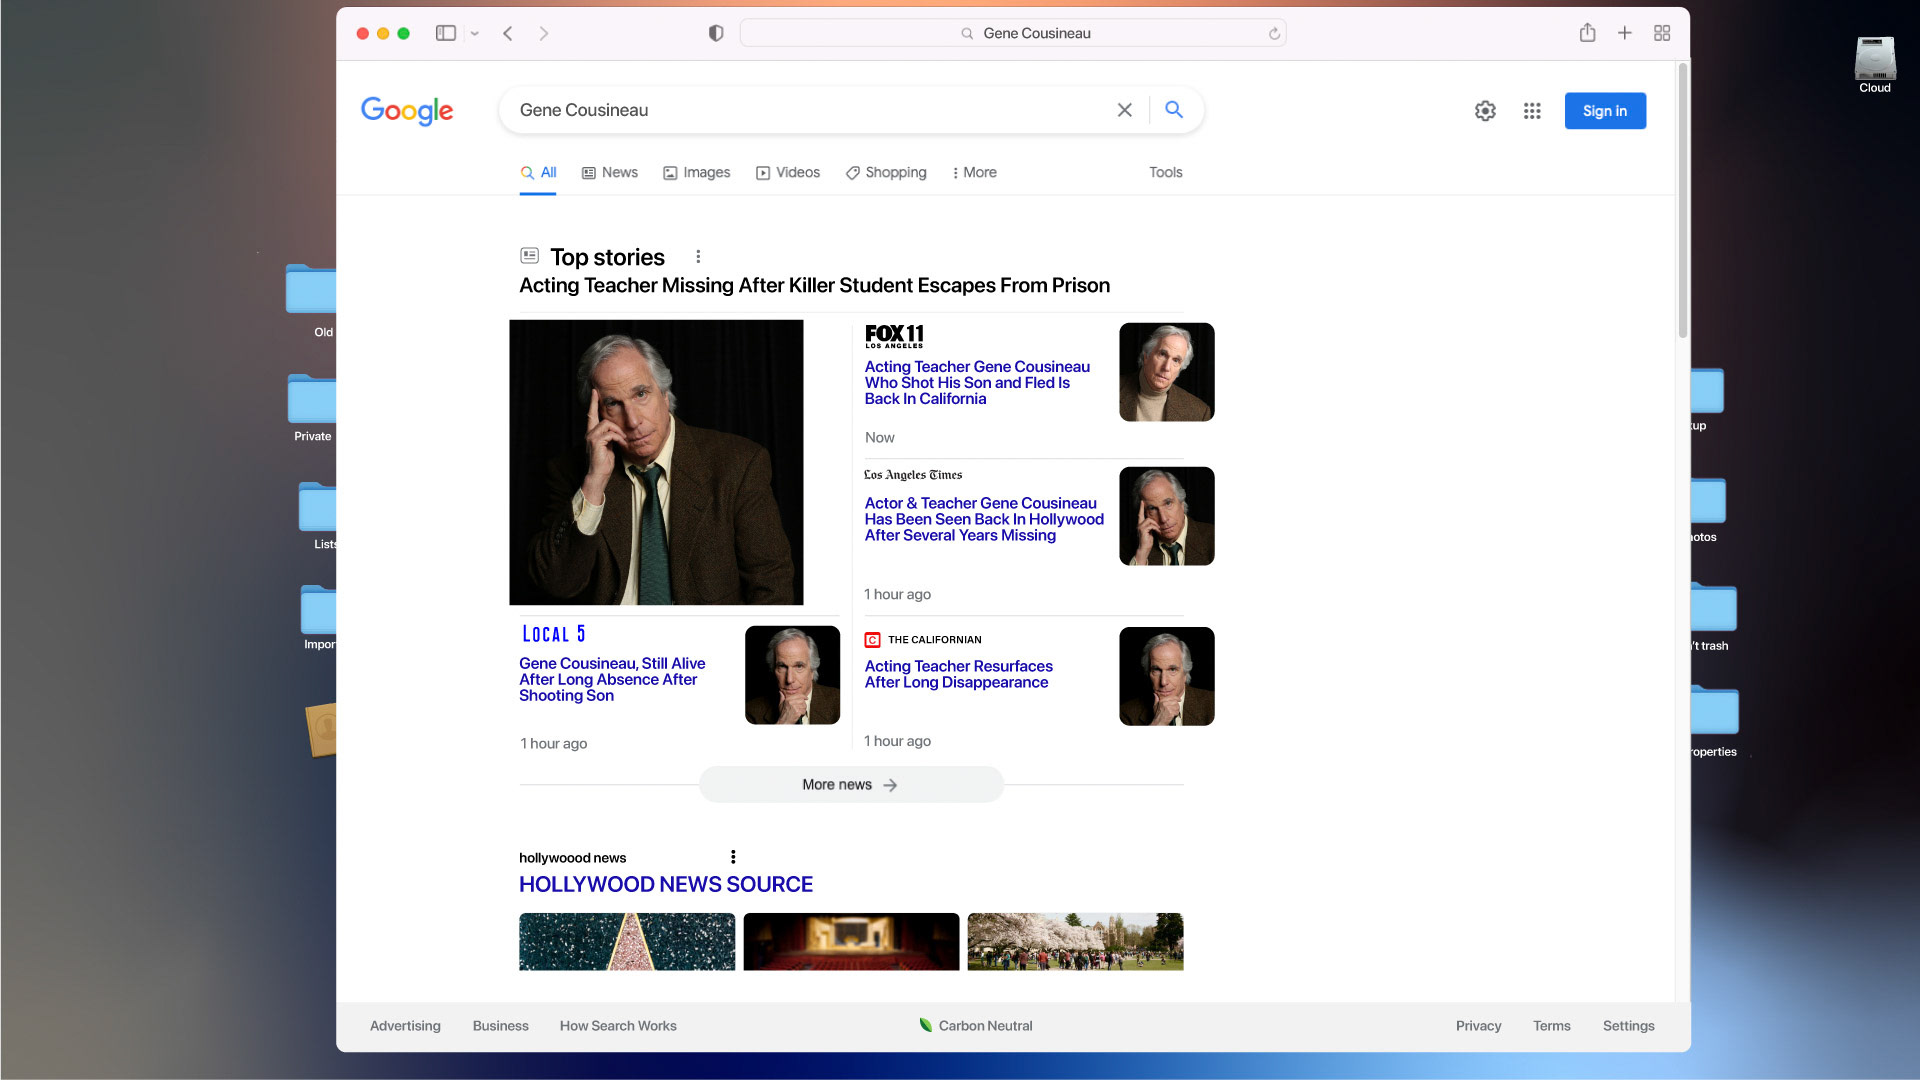Click the FOX 11 story thumbnail
The width and height of the screenshot is (1920, 1080).
click(x=1166, y=372)
